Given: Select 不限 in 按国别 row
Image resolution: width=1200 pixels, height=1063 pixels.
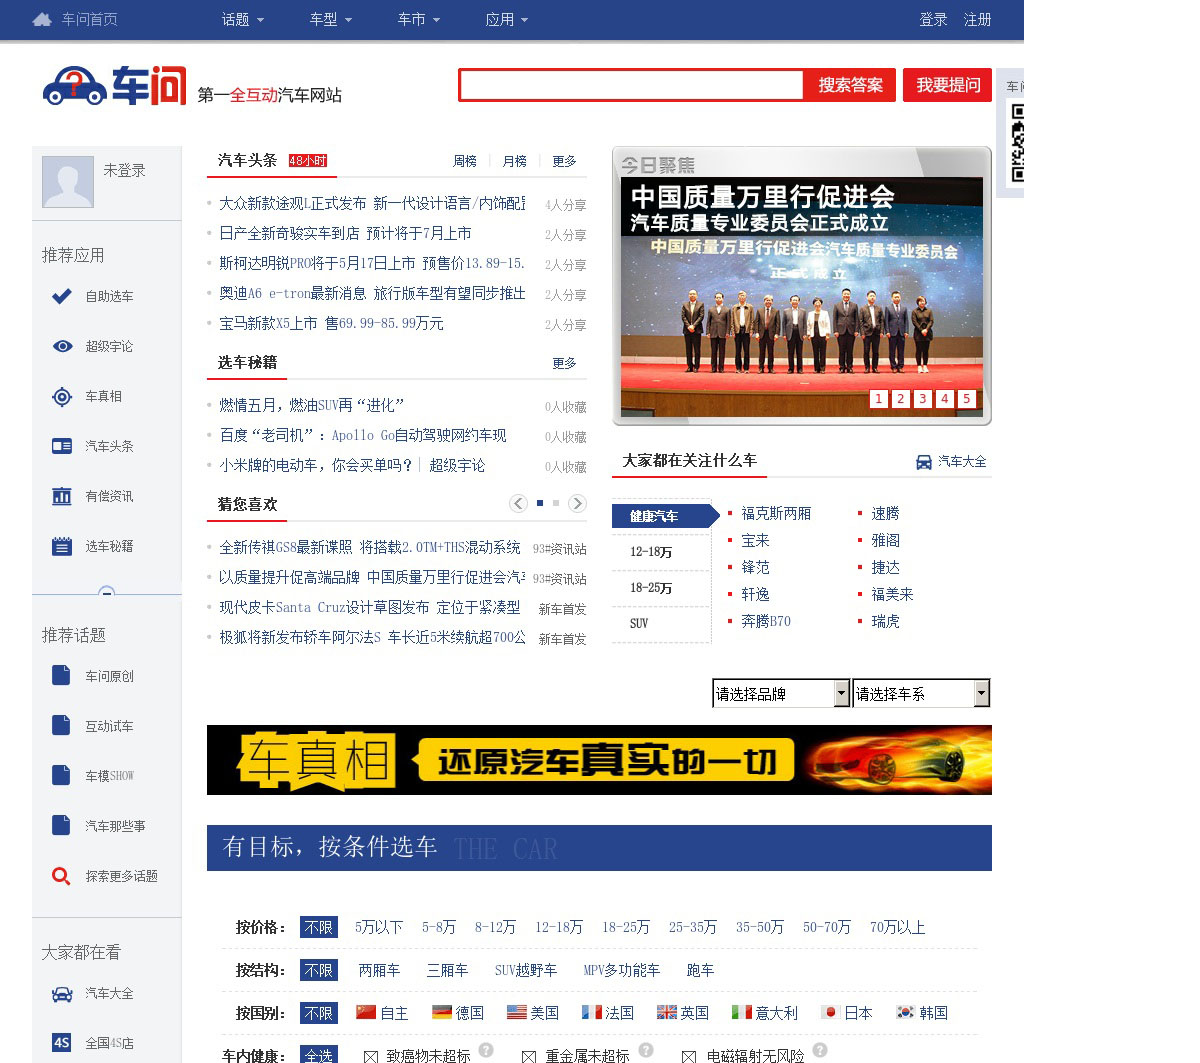Looking at the screenshot, I should pyautogui.click(x=319, y=1013).
